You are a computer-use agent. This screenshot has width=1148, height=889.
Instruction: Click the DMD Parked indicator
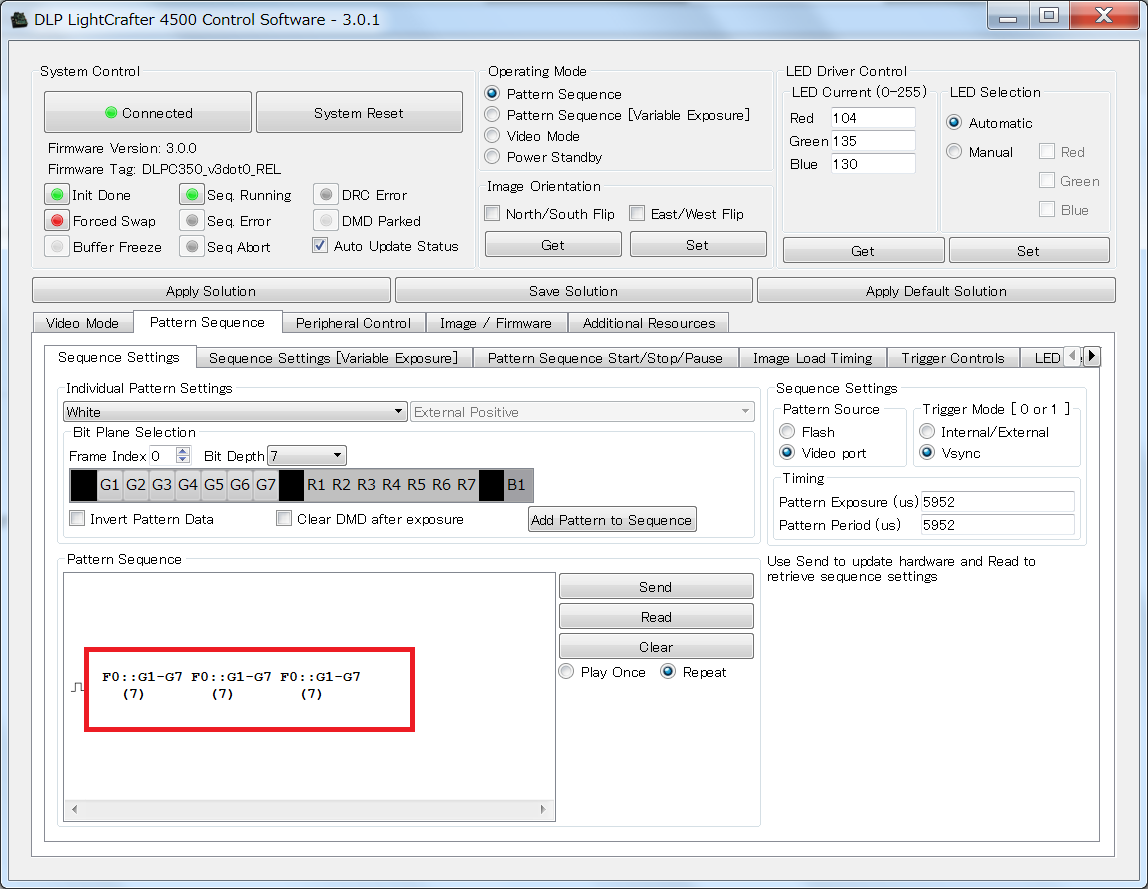(327, 220)
